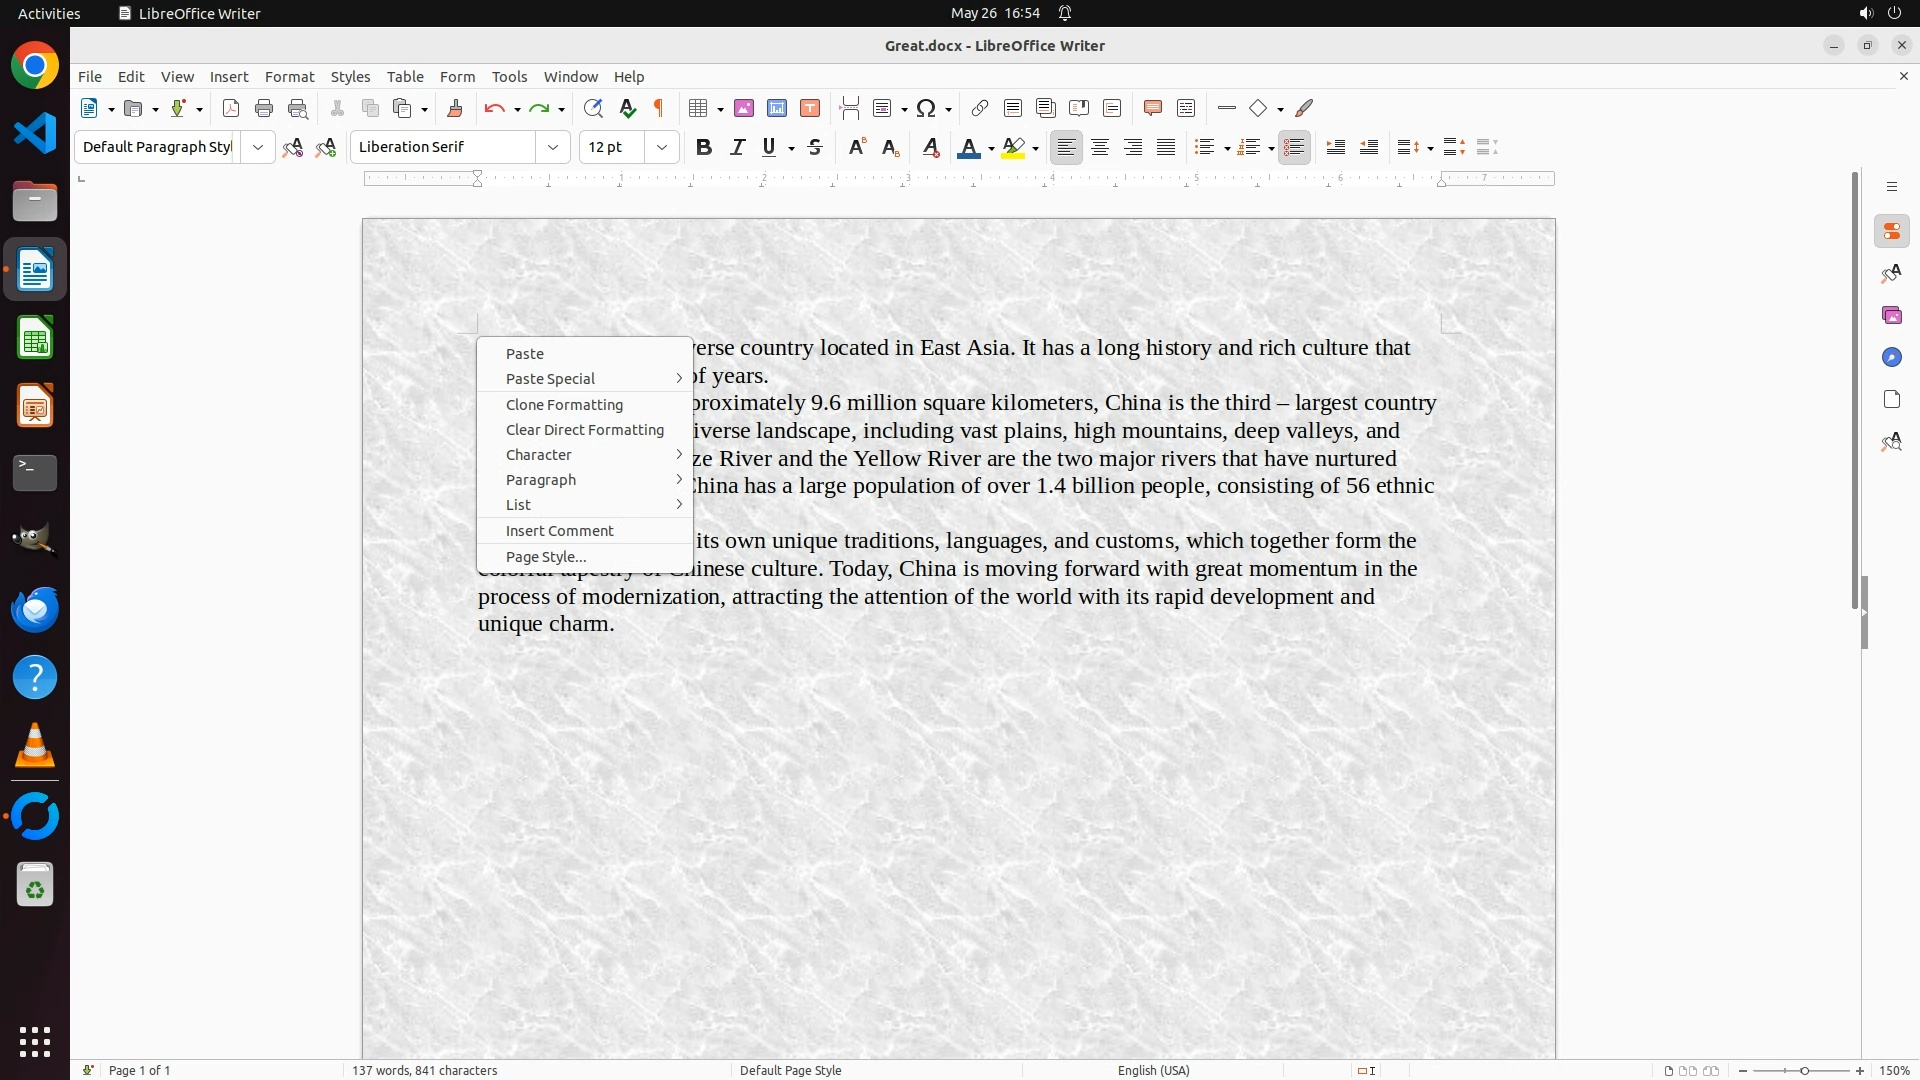Open the Format menu
Image resolution: width=1920 pixels, height=1080 pixels.
point(289,77)
